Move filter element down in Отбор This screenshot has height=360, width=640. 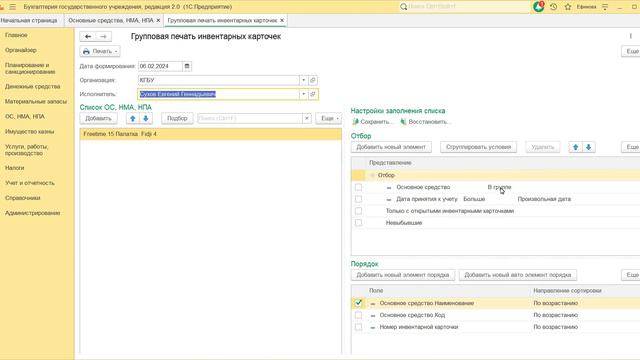pos(589,147)
